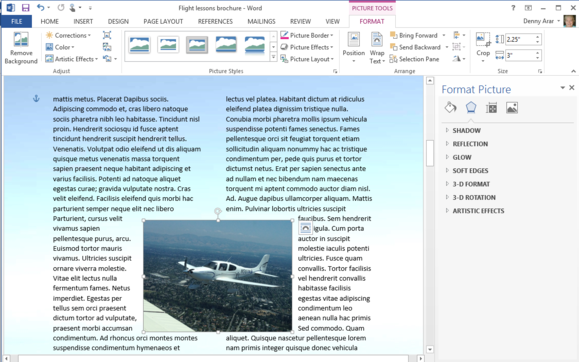
Task: Select the second picture style thumbnail
Action: pyautogui.click(x=168, y=45)
